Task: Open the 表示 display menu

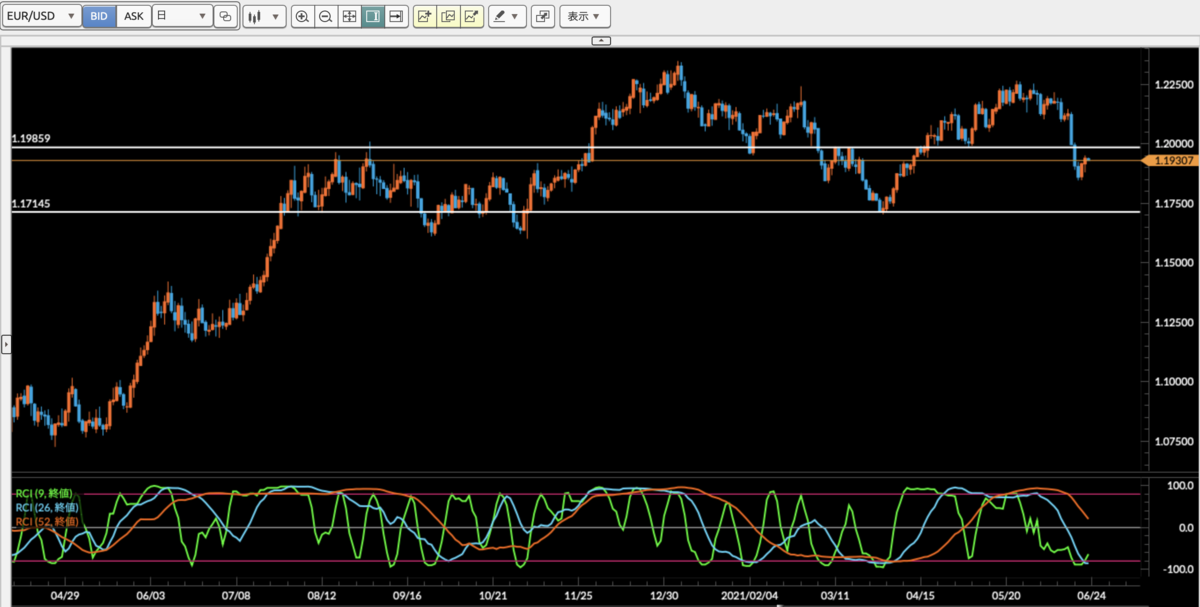Action: [584, 16]
